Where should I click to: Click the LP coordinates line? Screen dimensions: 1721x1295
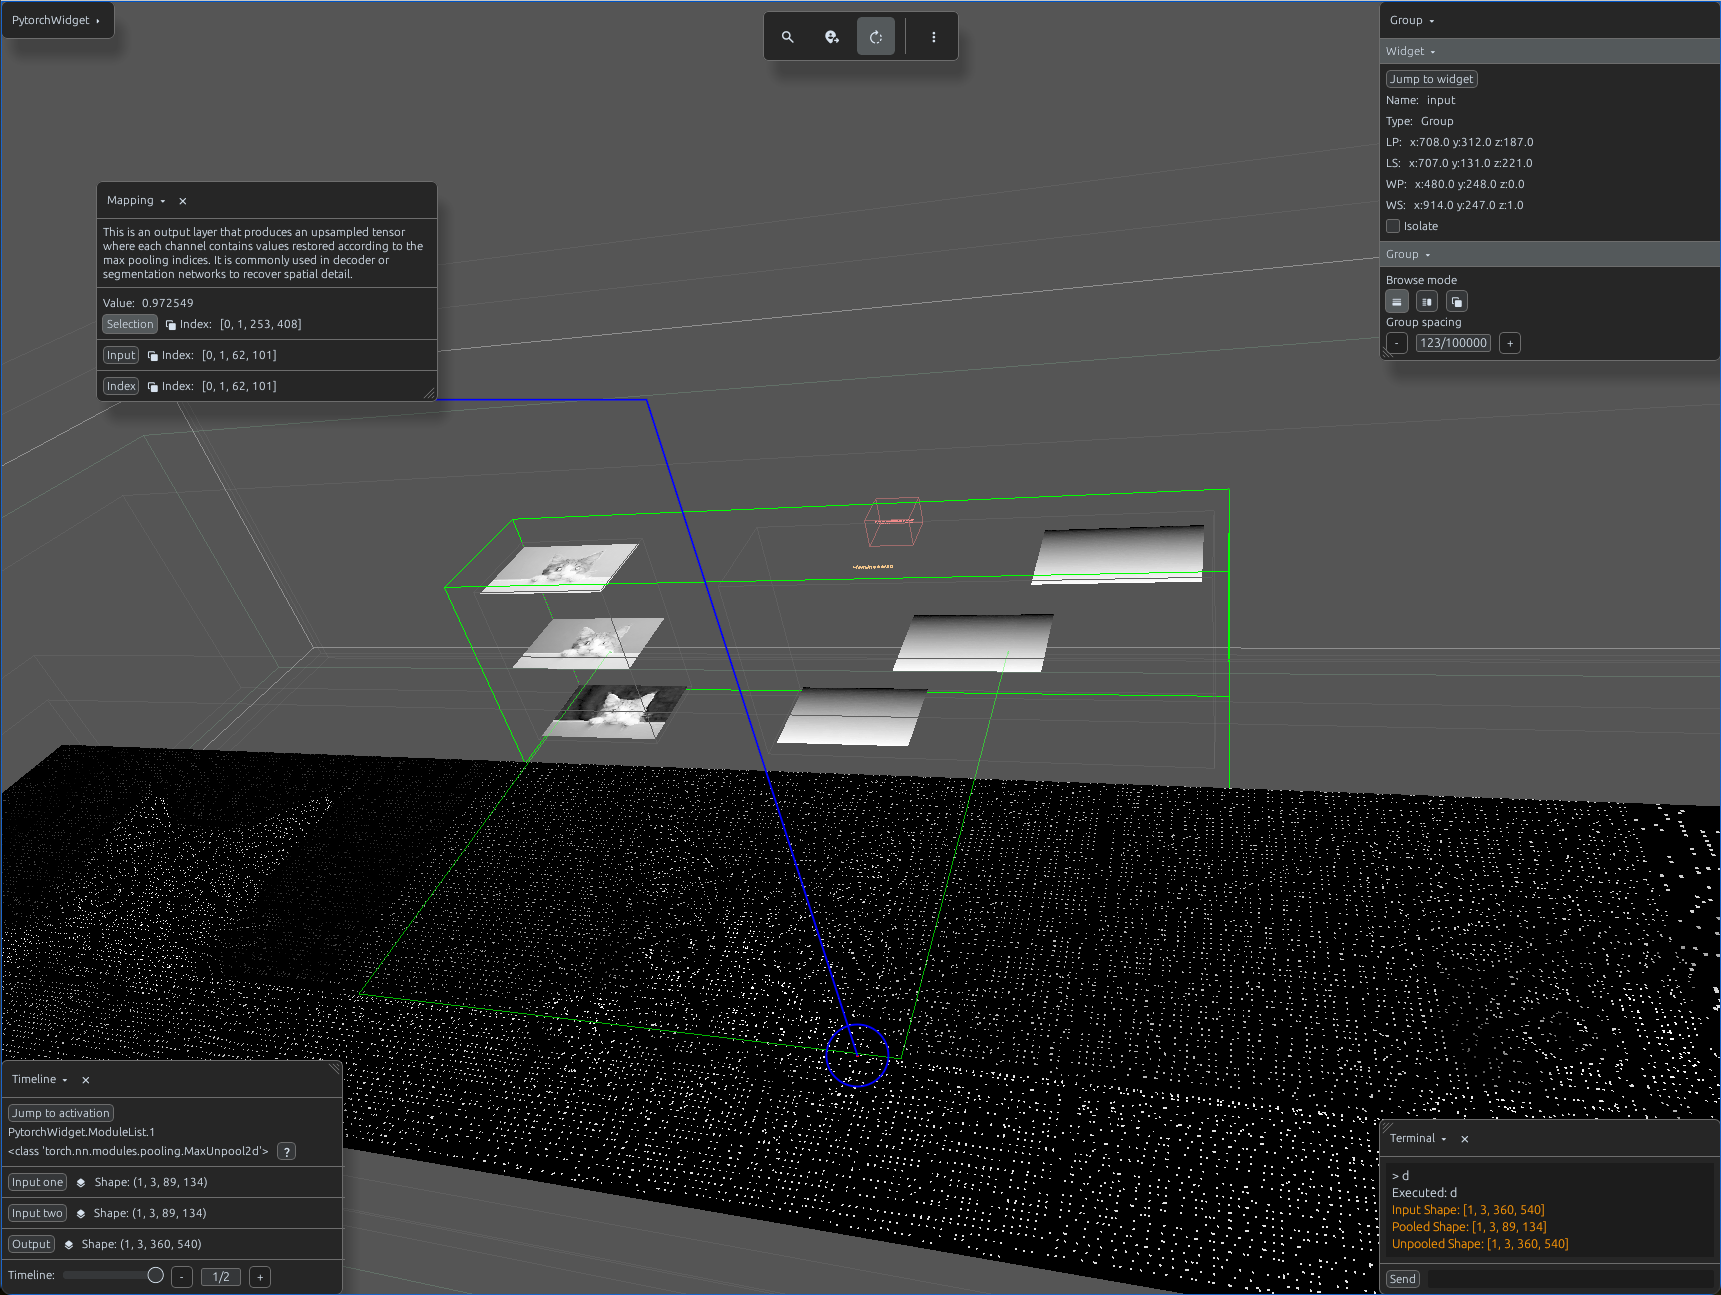click(1459, 143)
